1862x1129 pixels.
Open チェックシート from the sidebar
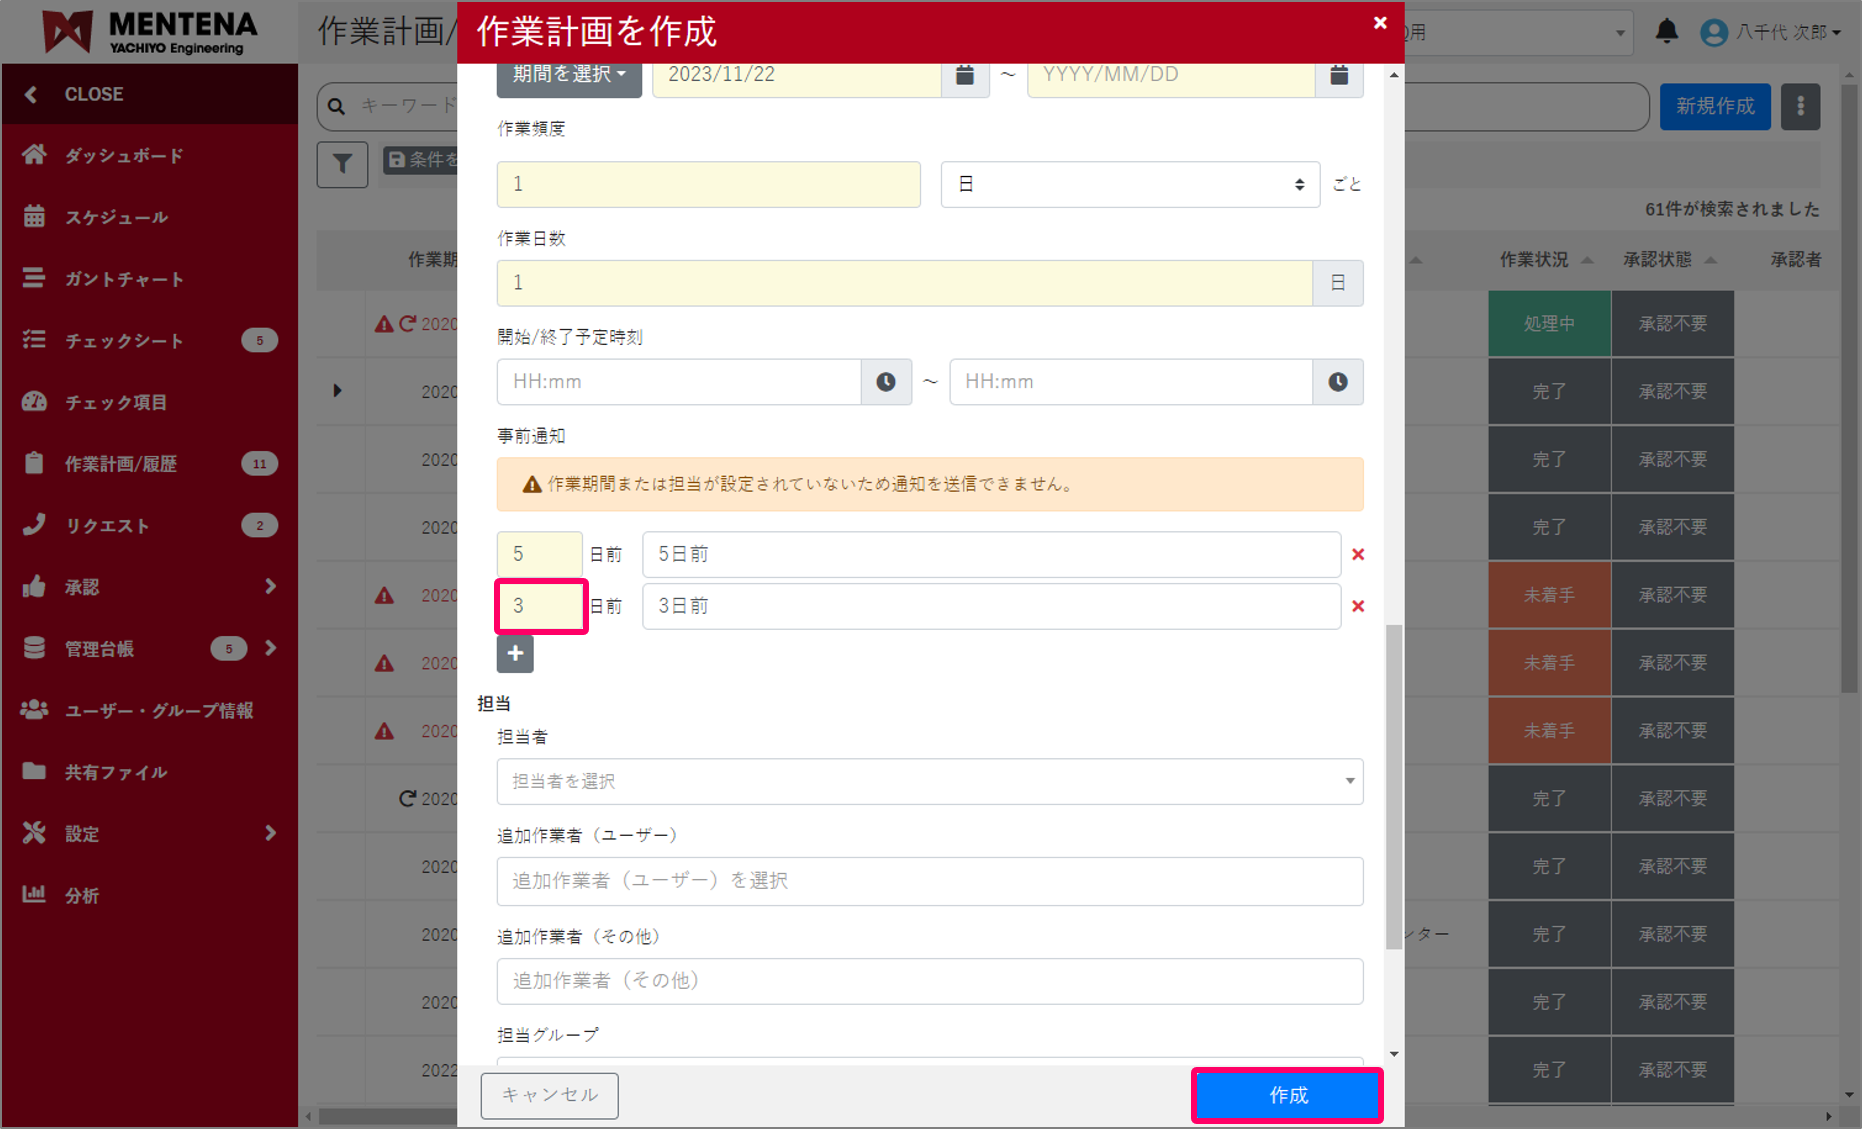click(x=122, y=340)
